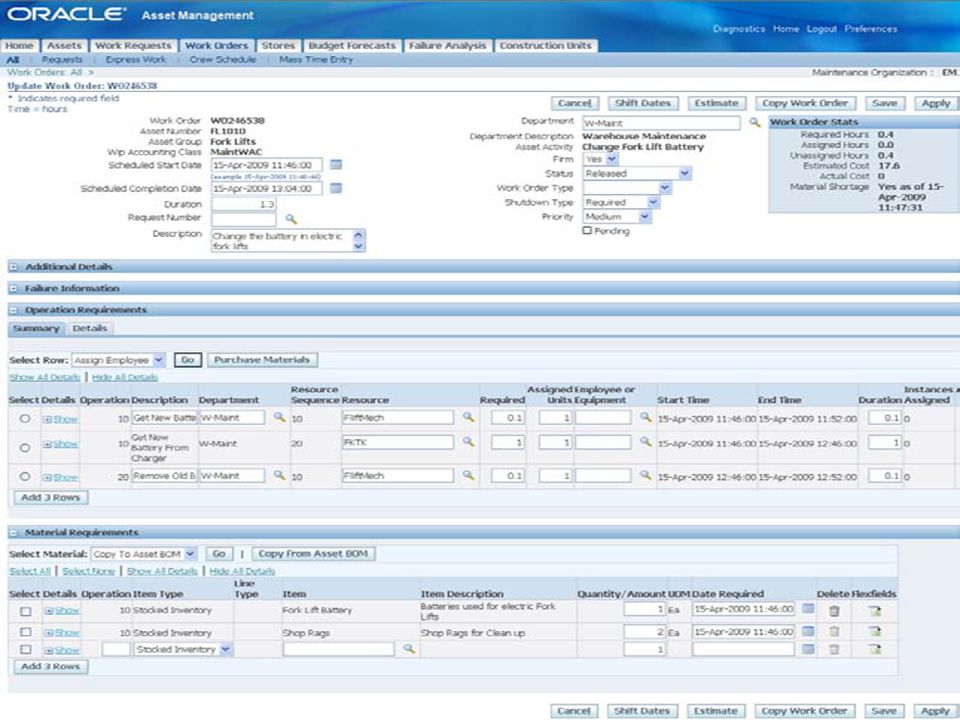Image resolution: width=960 pixels, height=720 pixels.
Task: Delete the Fork Lift Battery material row
Action: (x=834, y=610)
